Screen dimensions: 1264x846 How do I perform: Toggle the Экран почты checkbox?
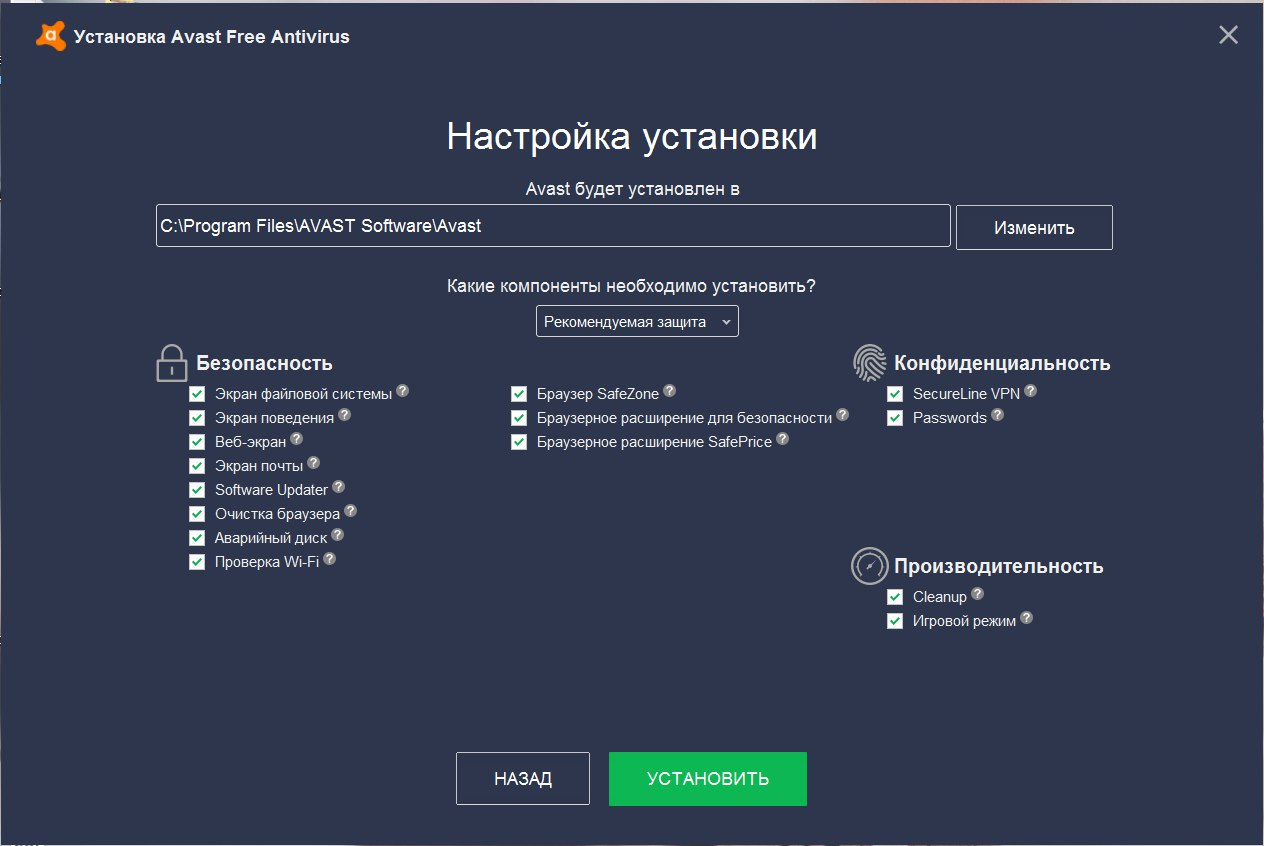coord(197,465)
